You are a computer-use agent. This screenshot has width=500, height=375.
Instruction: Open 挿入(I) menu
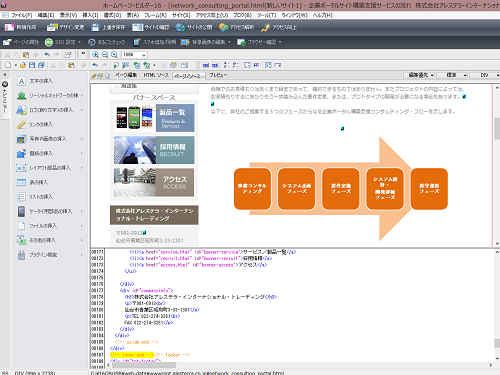tap(90, 15)
